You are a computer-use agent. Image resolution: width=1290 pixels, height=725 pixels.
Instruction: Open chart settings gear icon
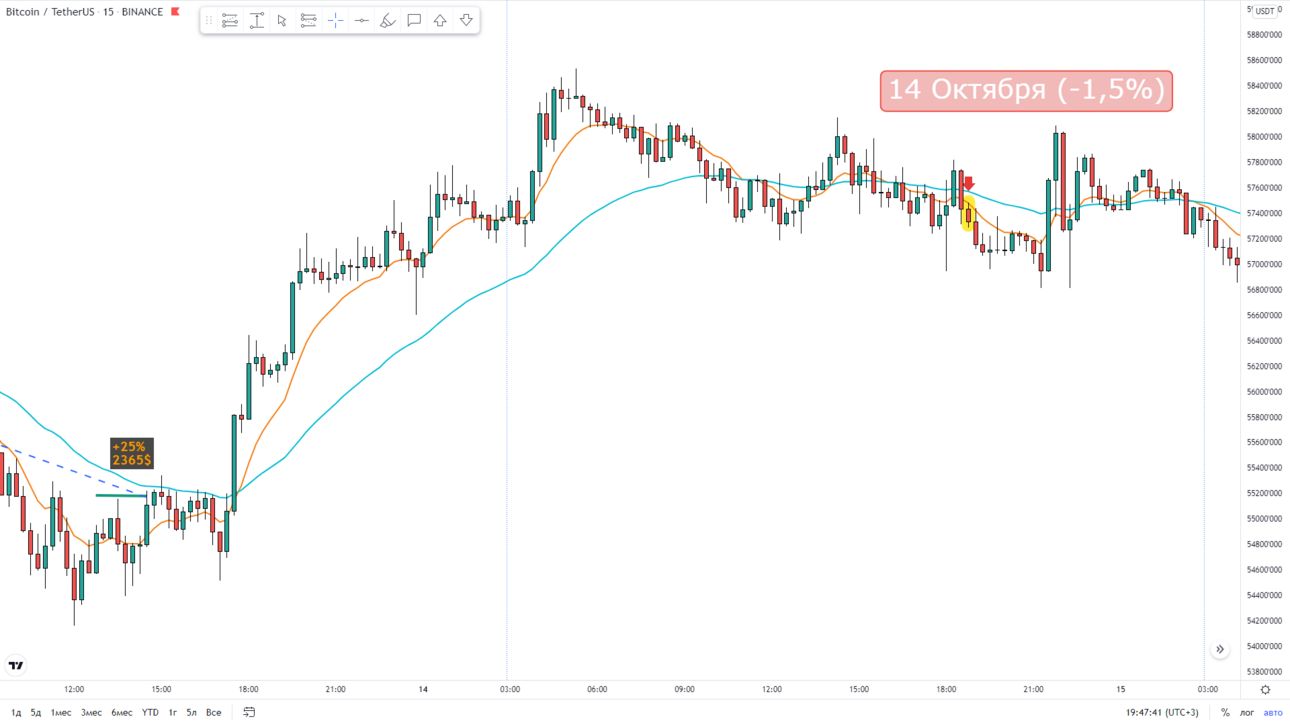click(x=1265, y=690)
